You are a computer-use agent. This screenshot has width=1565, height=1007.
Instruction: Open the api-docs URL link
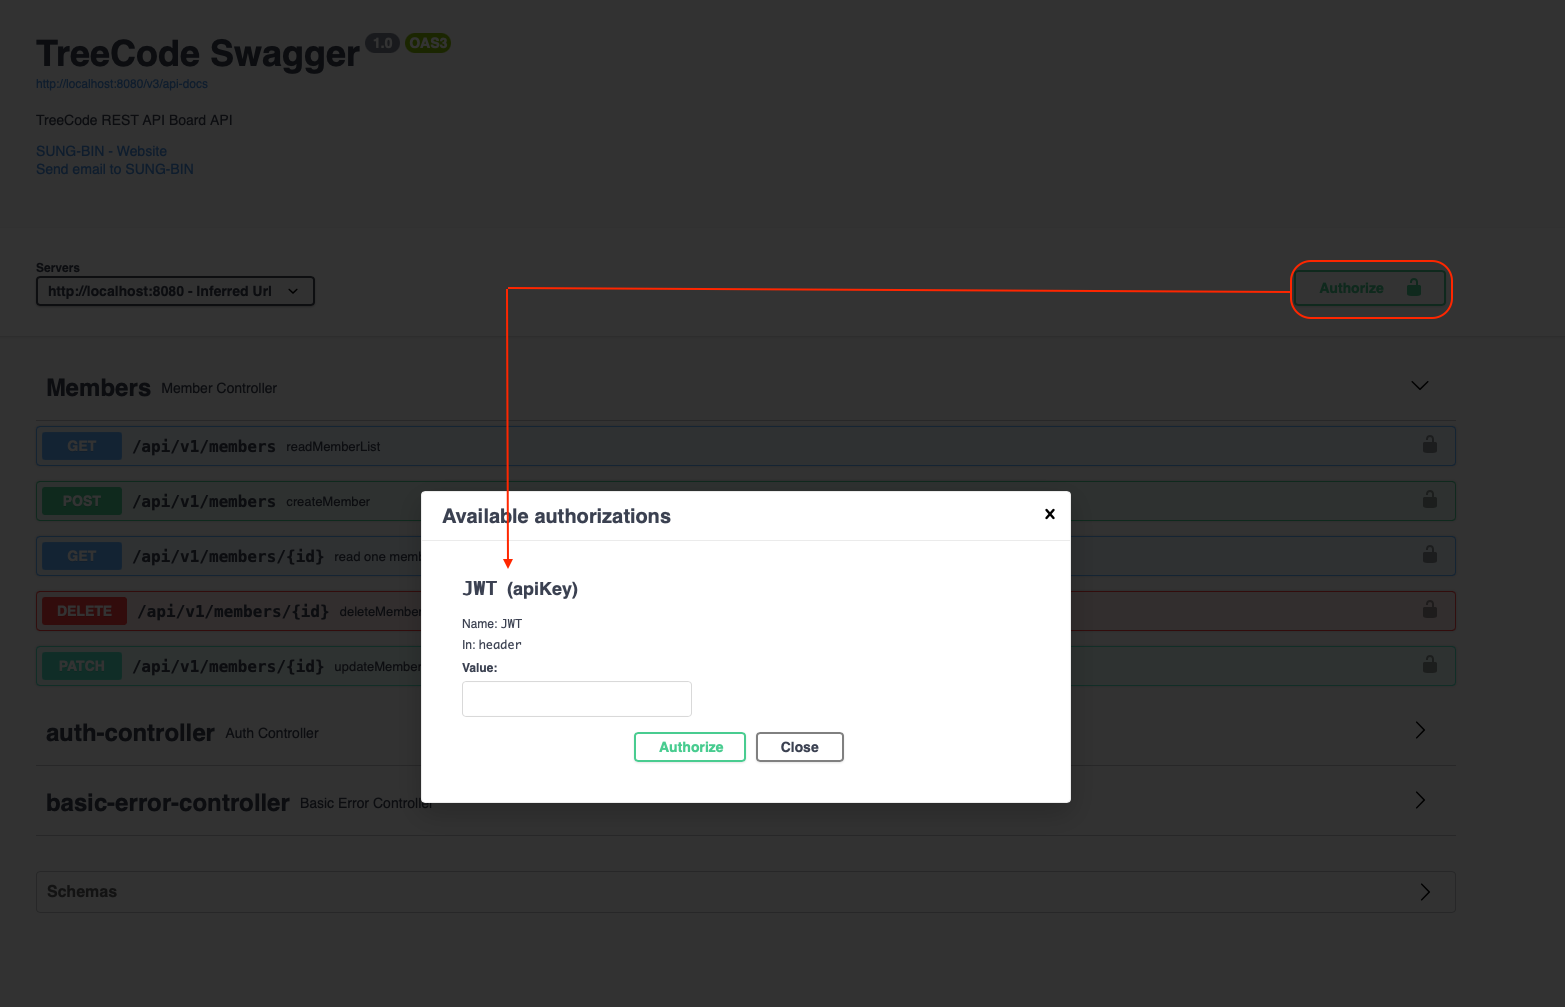pyautogui.click(x=122, y=84)
